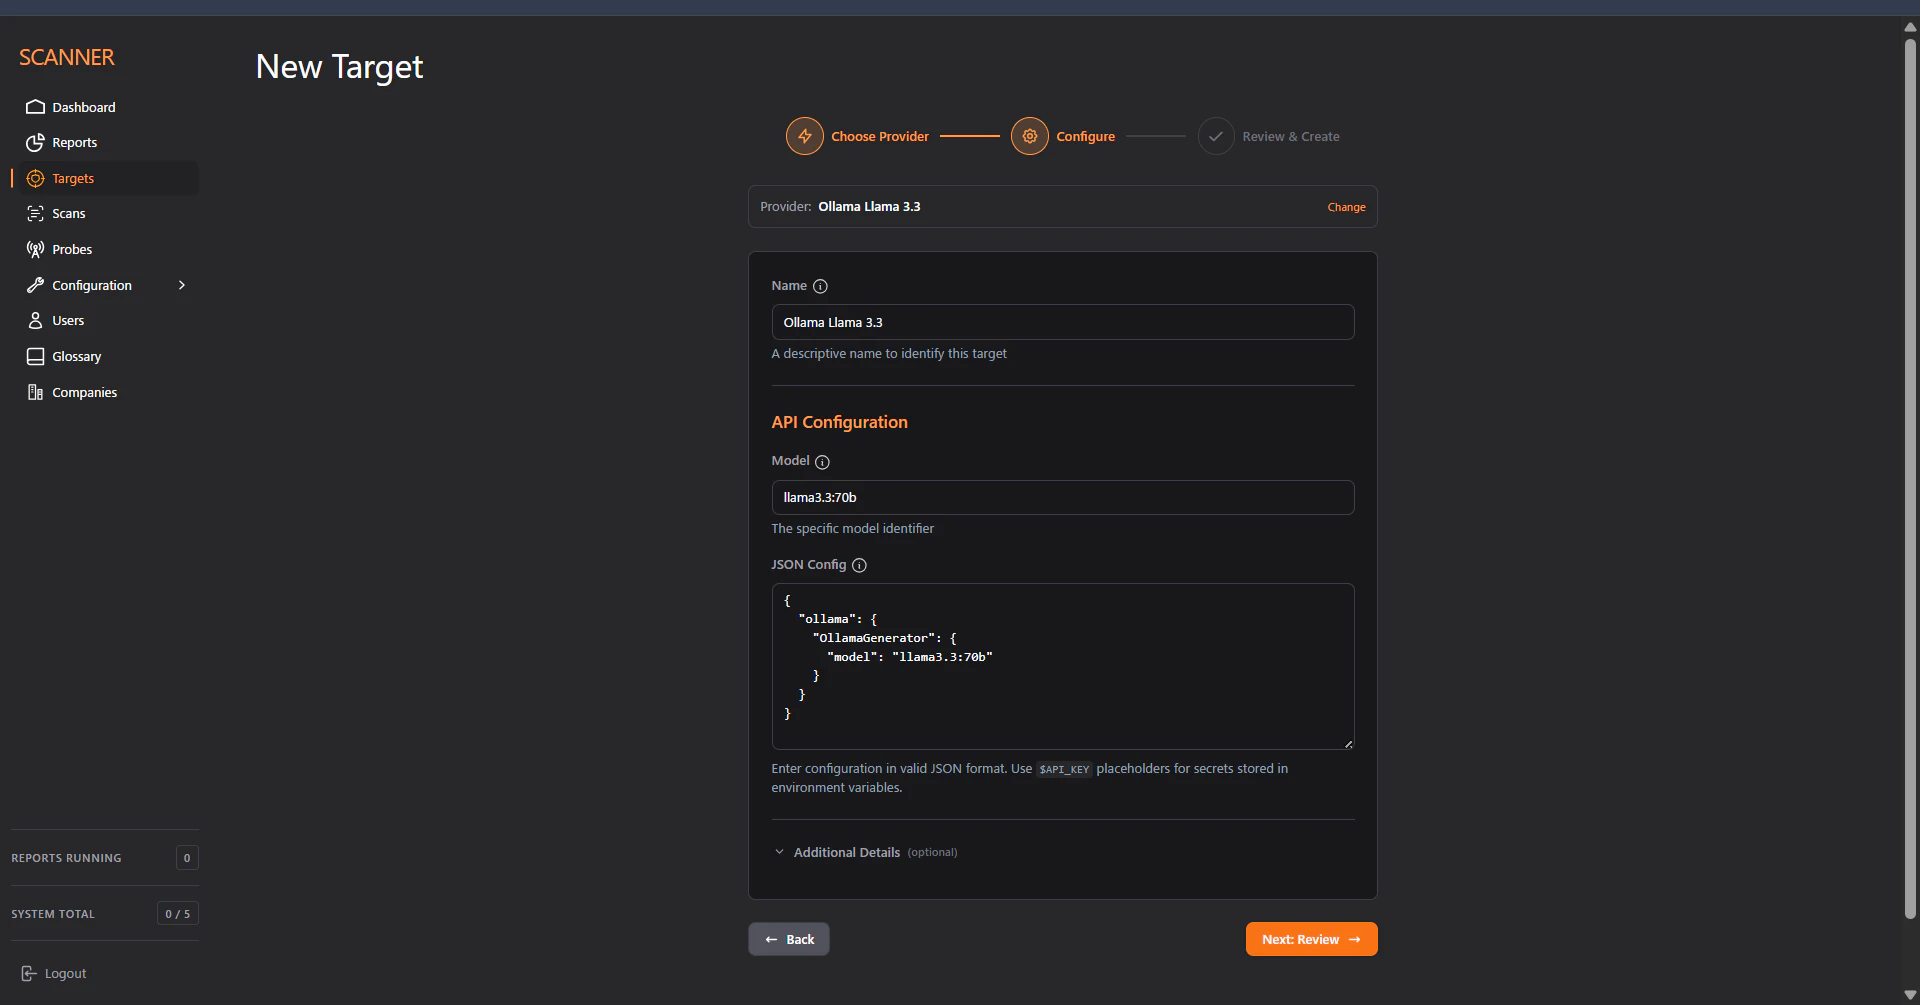
Task: Click the scrollbar down arrow
Action: [1910, 995]
